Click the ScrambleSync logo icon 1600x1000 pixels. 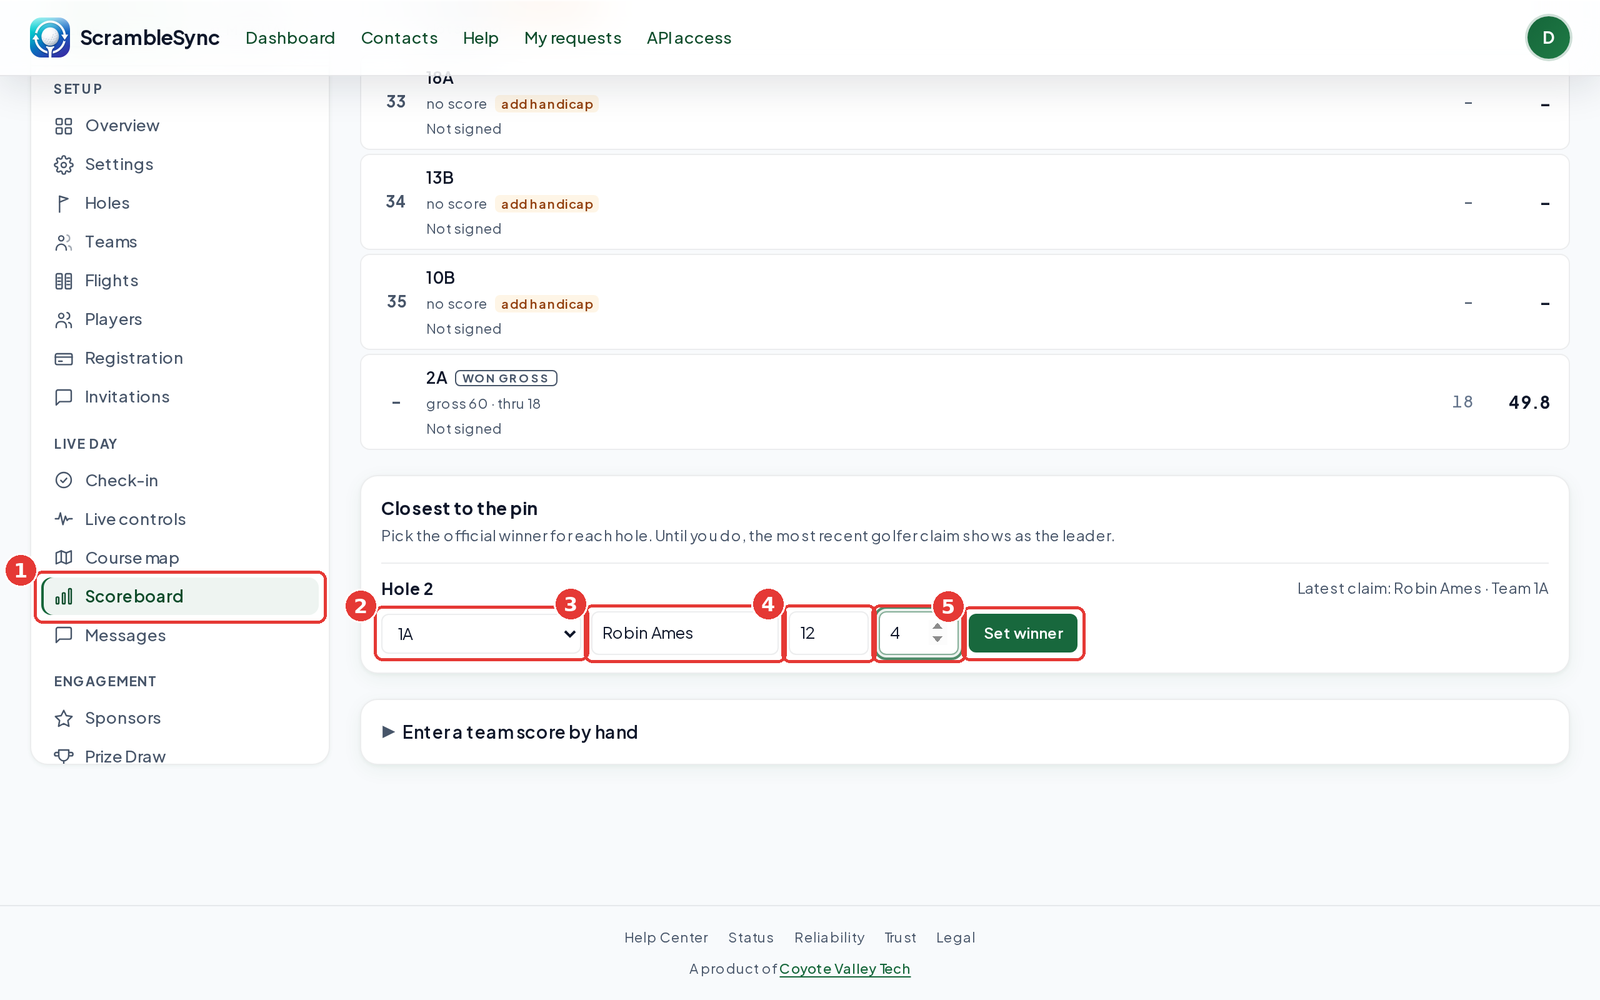(x=50, y=38)
